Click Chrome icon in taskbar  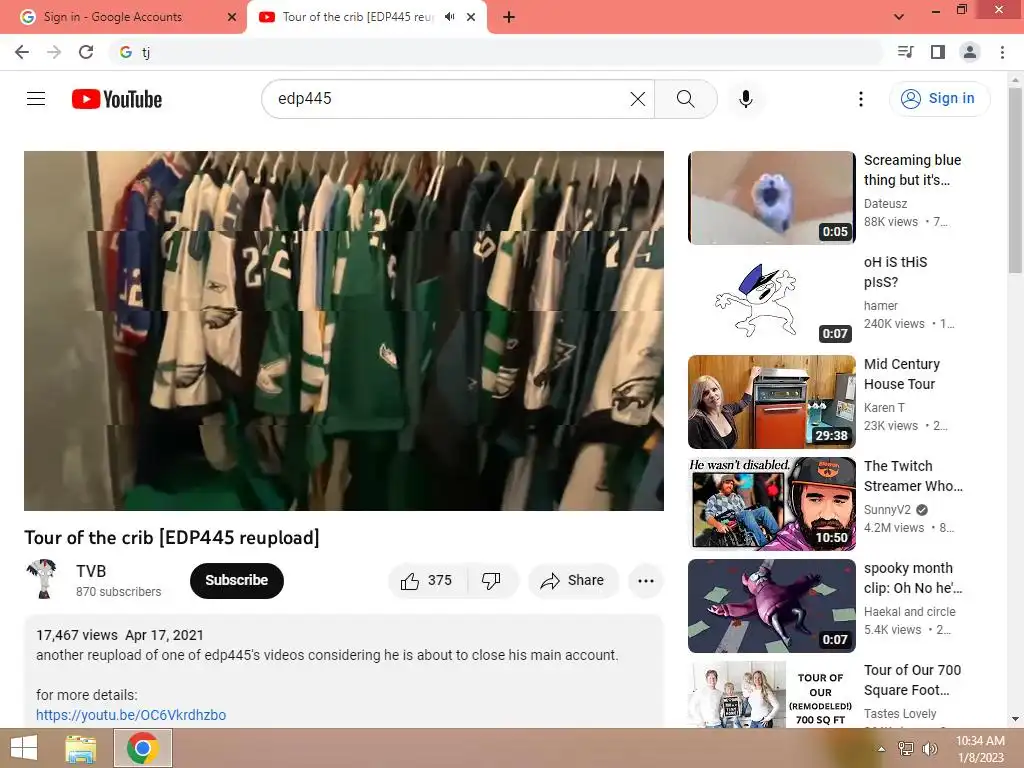[143, 748]
